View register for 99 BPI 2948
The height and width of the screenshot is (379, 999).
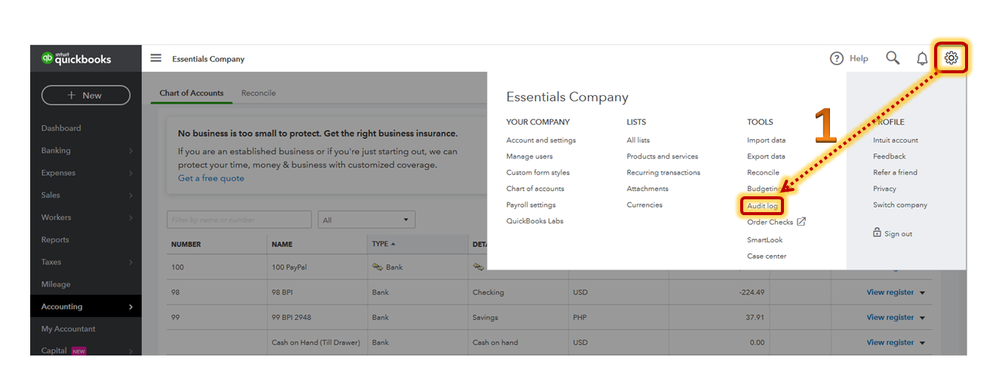point(889,317)
